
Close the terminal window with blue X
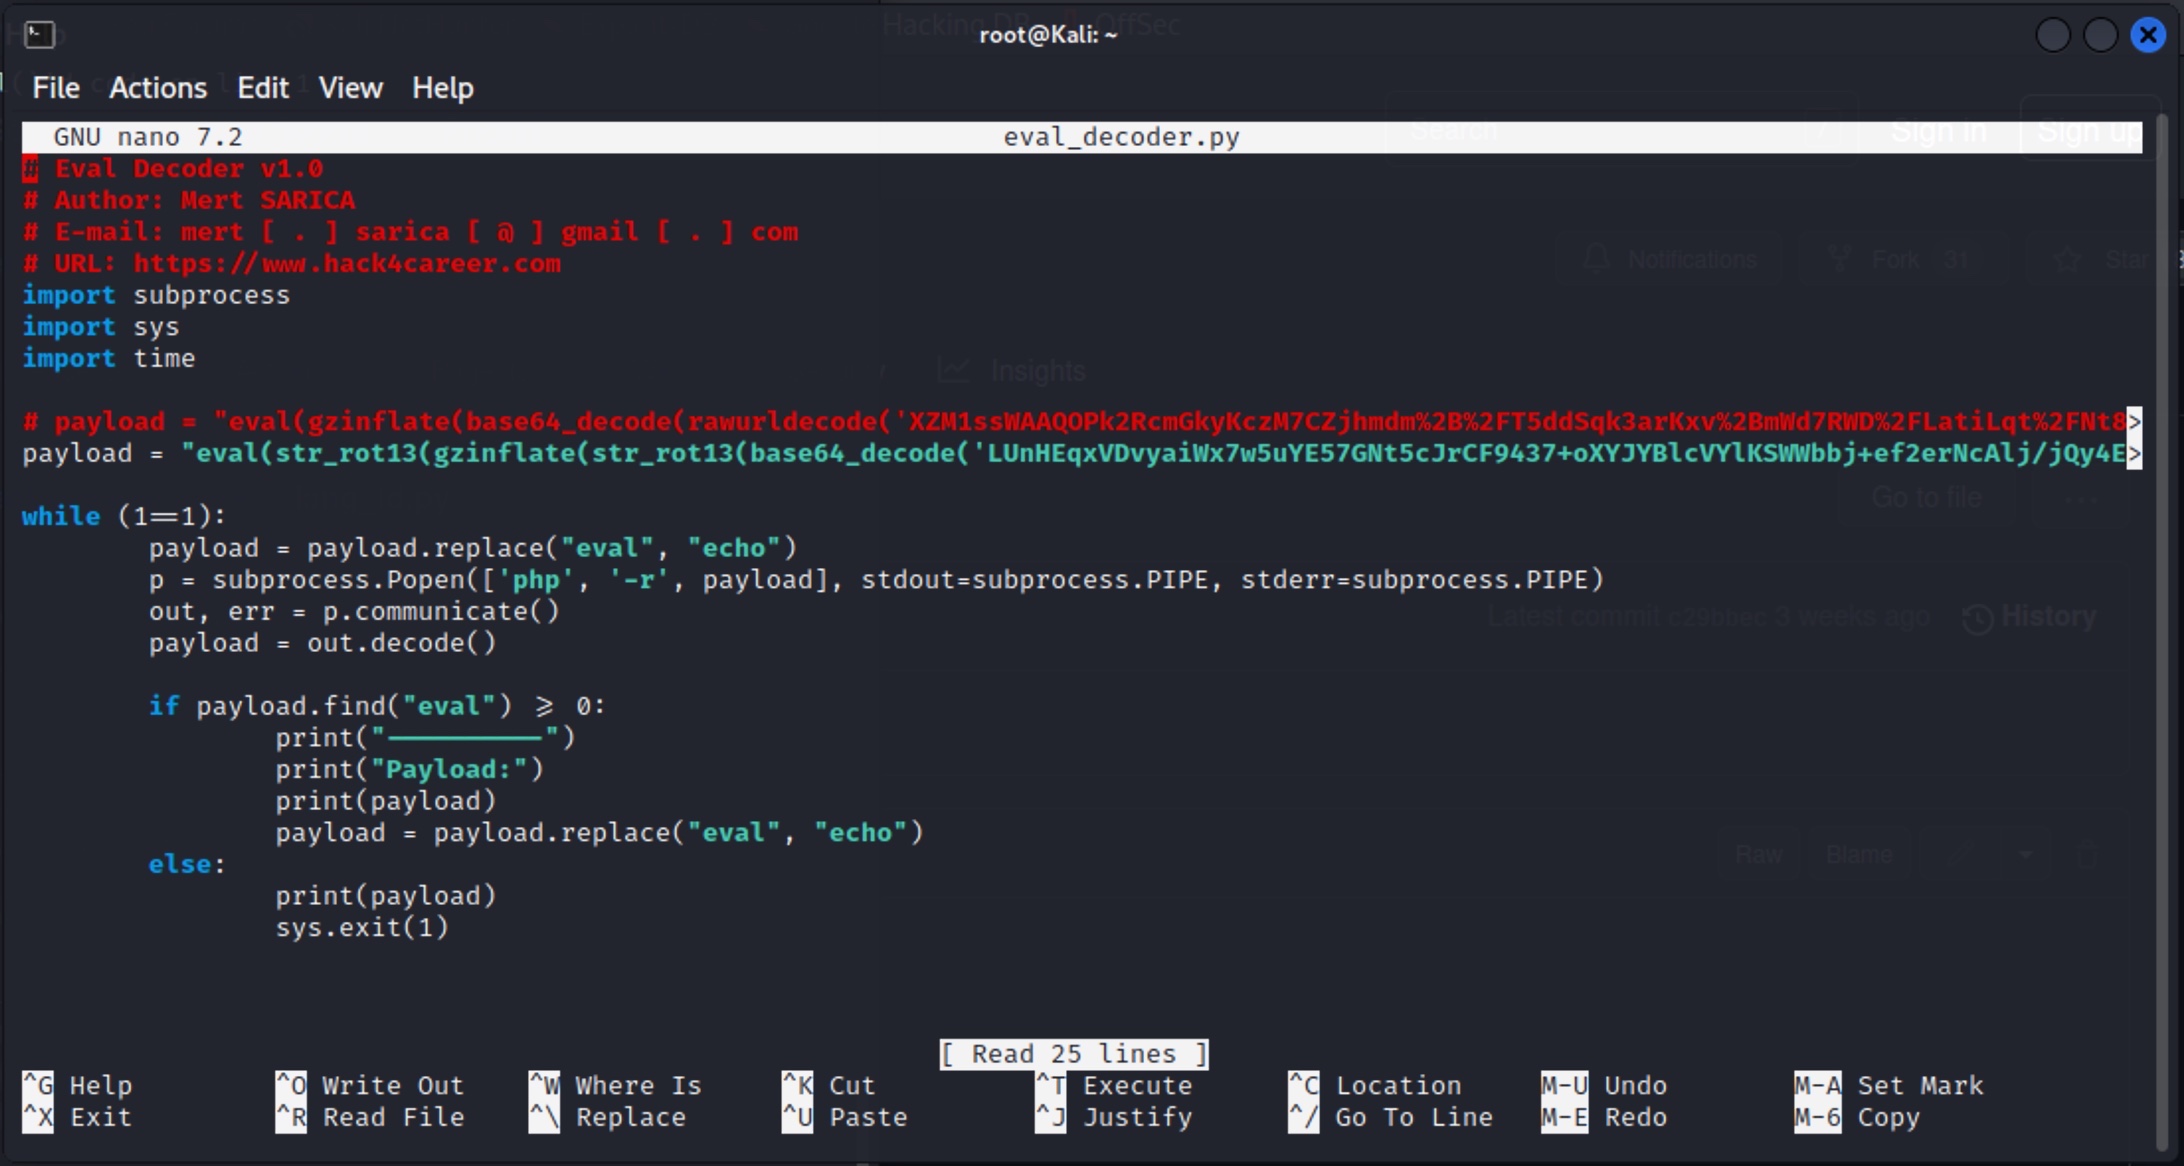tap(2148, 35)
